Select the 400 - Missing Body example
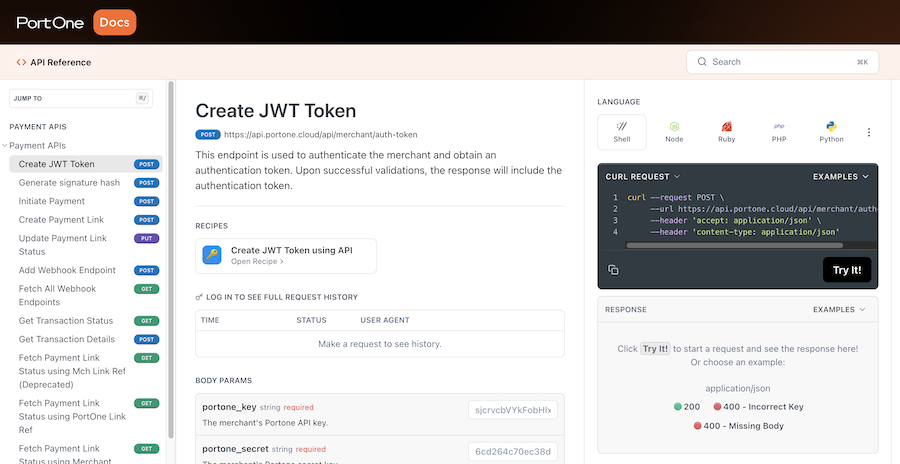The image size is (900, 464). [738, 426]
